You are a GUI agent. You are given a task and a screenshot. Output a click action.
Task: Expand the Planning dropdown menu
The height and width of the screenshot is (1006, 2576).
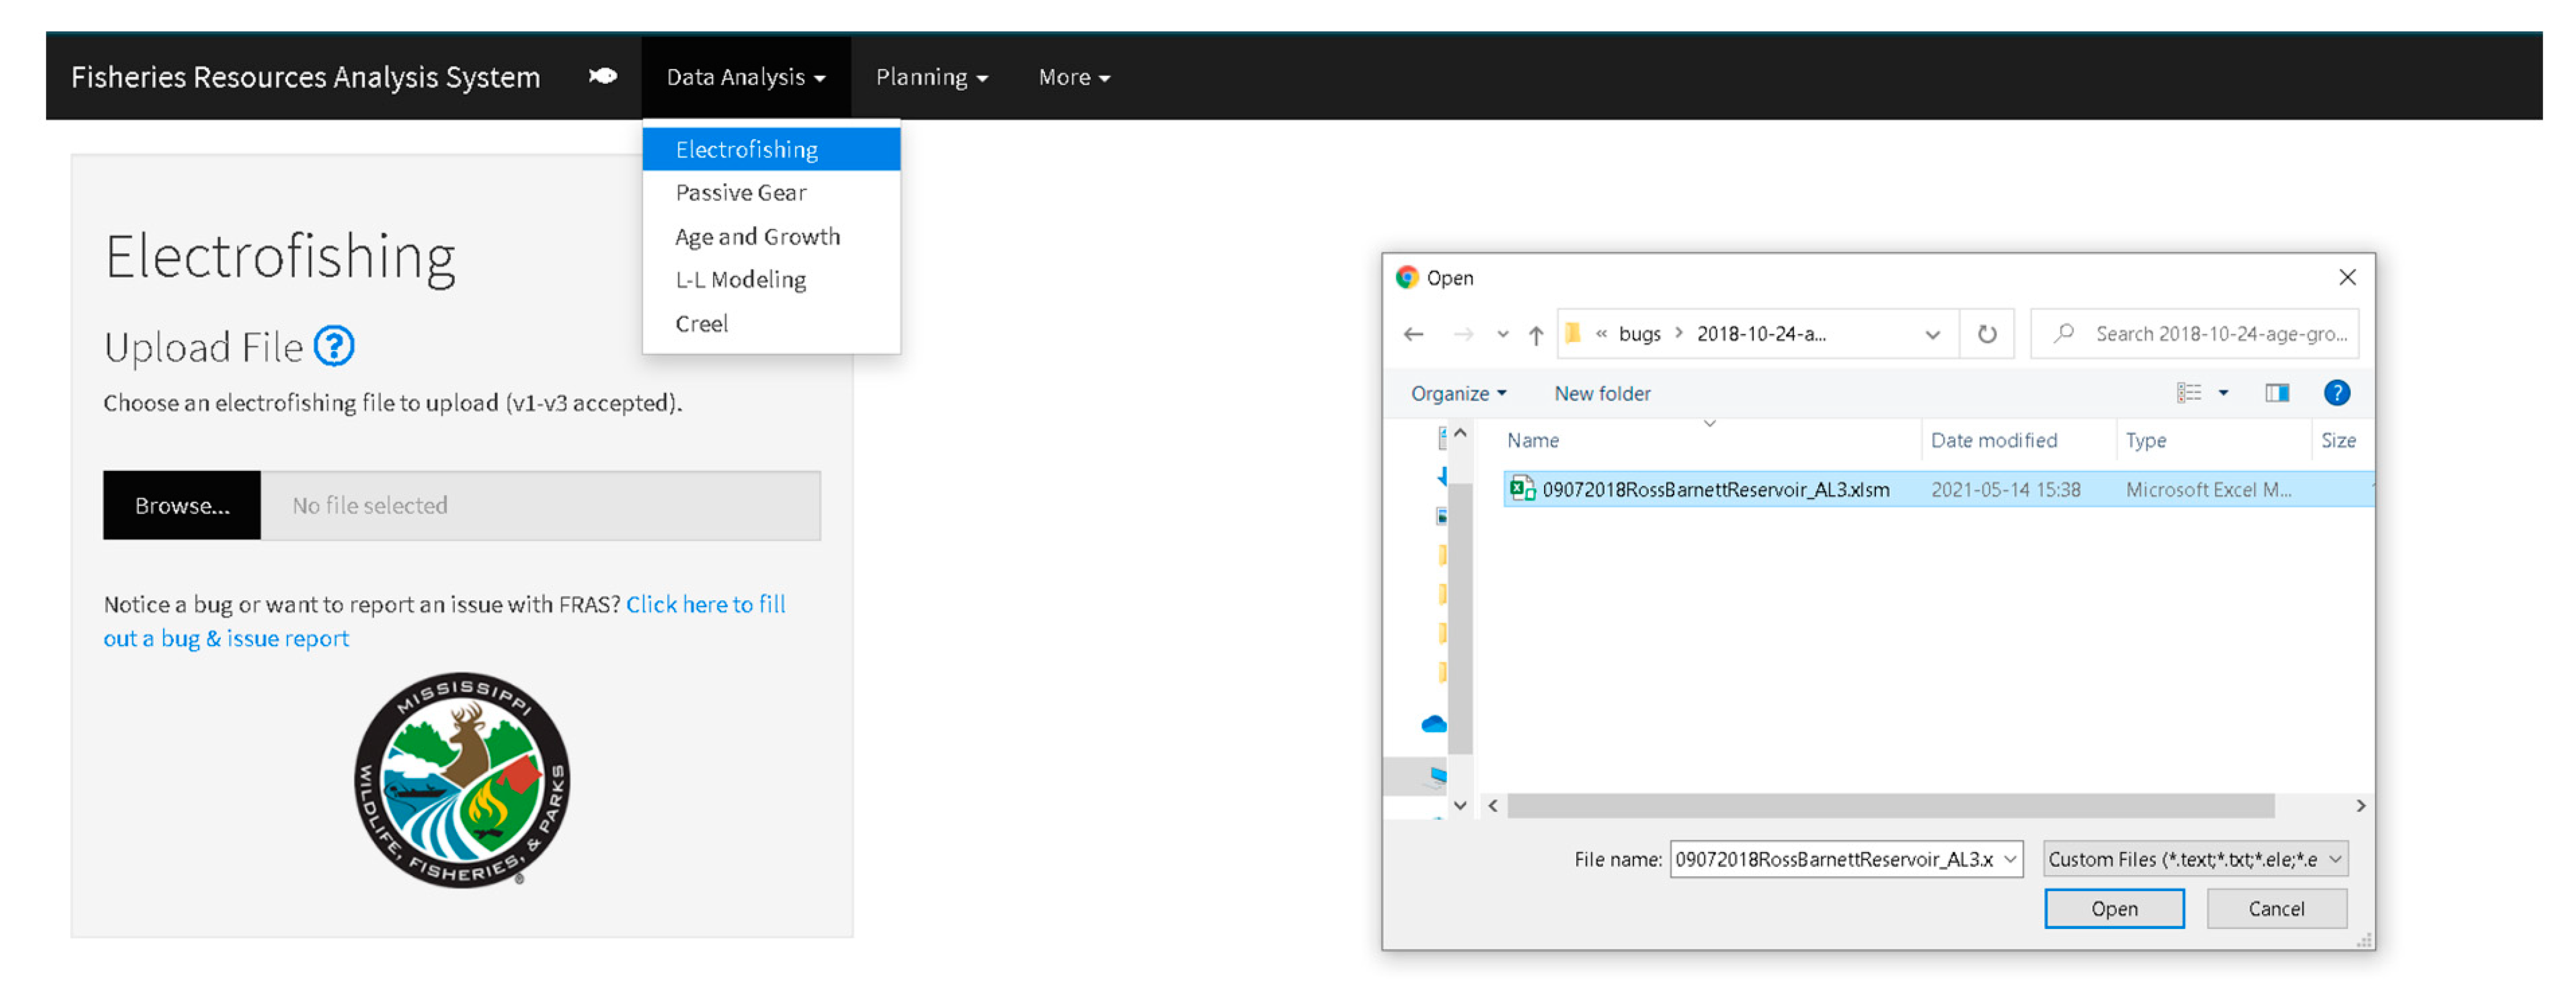pos(931,77)
